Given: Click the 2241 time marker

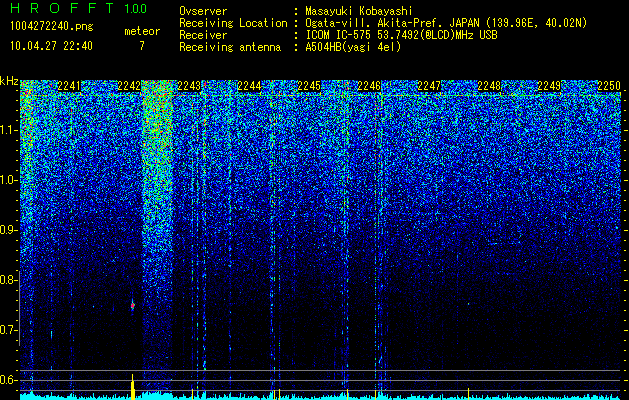Looking at the screenshot, I should pyautogui.click(x=69, y=86).
